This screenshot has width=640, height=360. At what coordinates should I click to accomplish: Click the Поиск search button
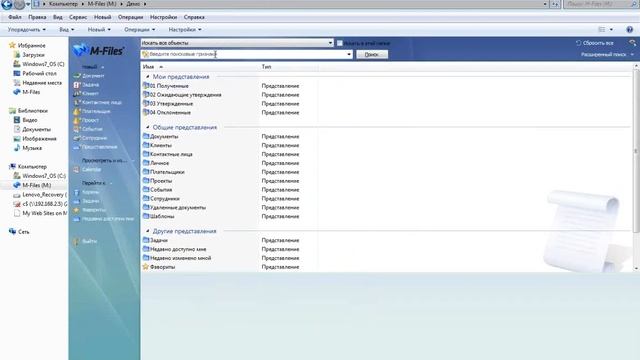(x=372, y=54)
